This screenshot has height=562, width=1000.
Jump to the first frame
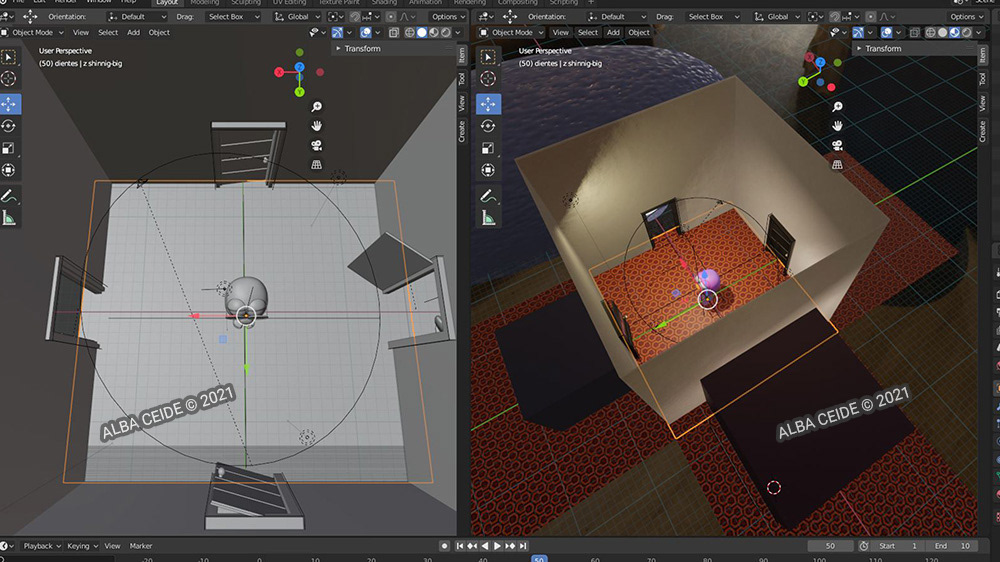coord(460,546)
